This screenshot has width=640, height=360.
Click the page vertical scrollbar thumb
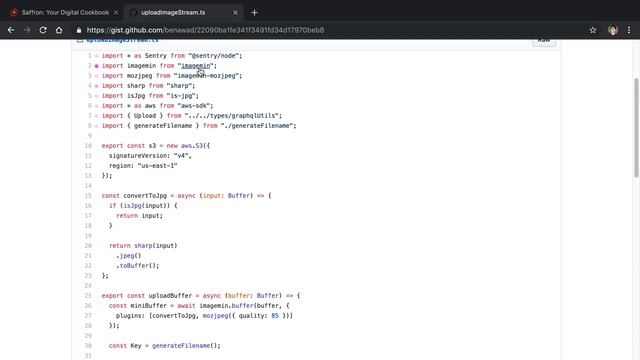[636, 127]
